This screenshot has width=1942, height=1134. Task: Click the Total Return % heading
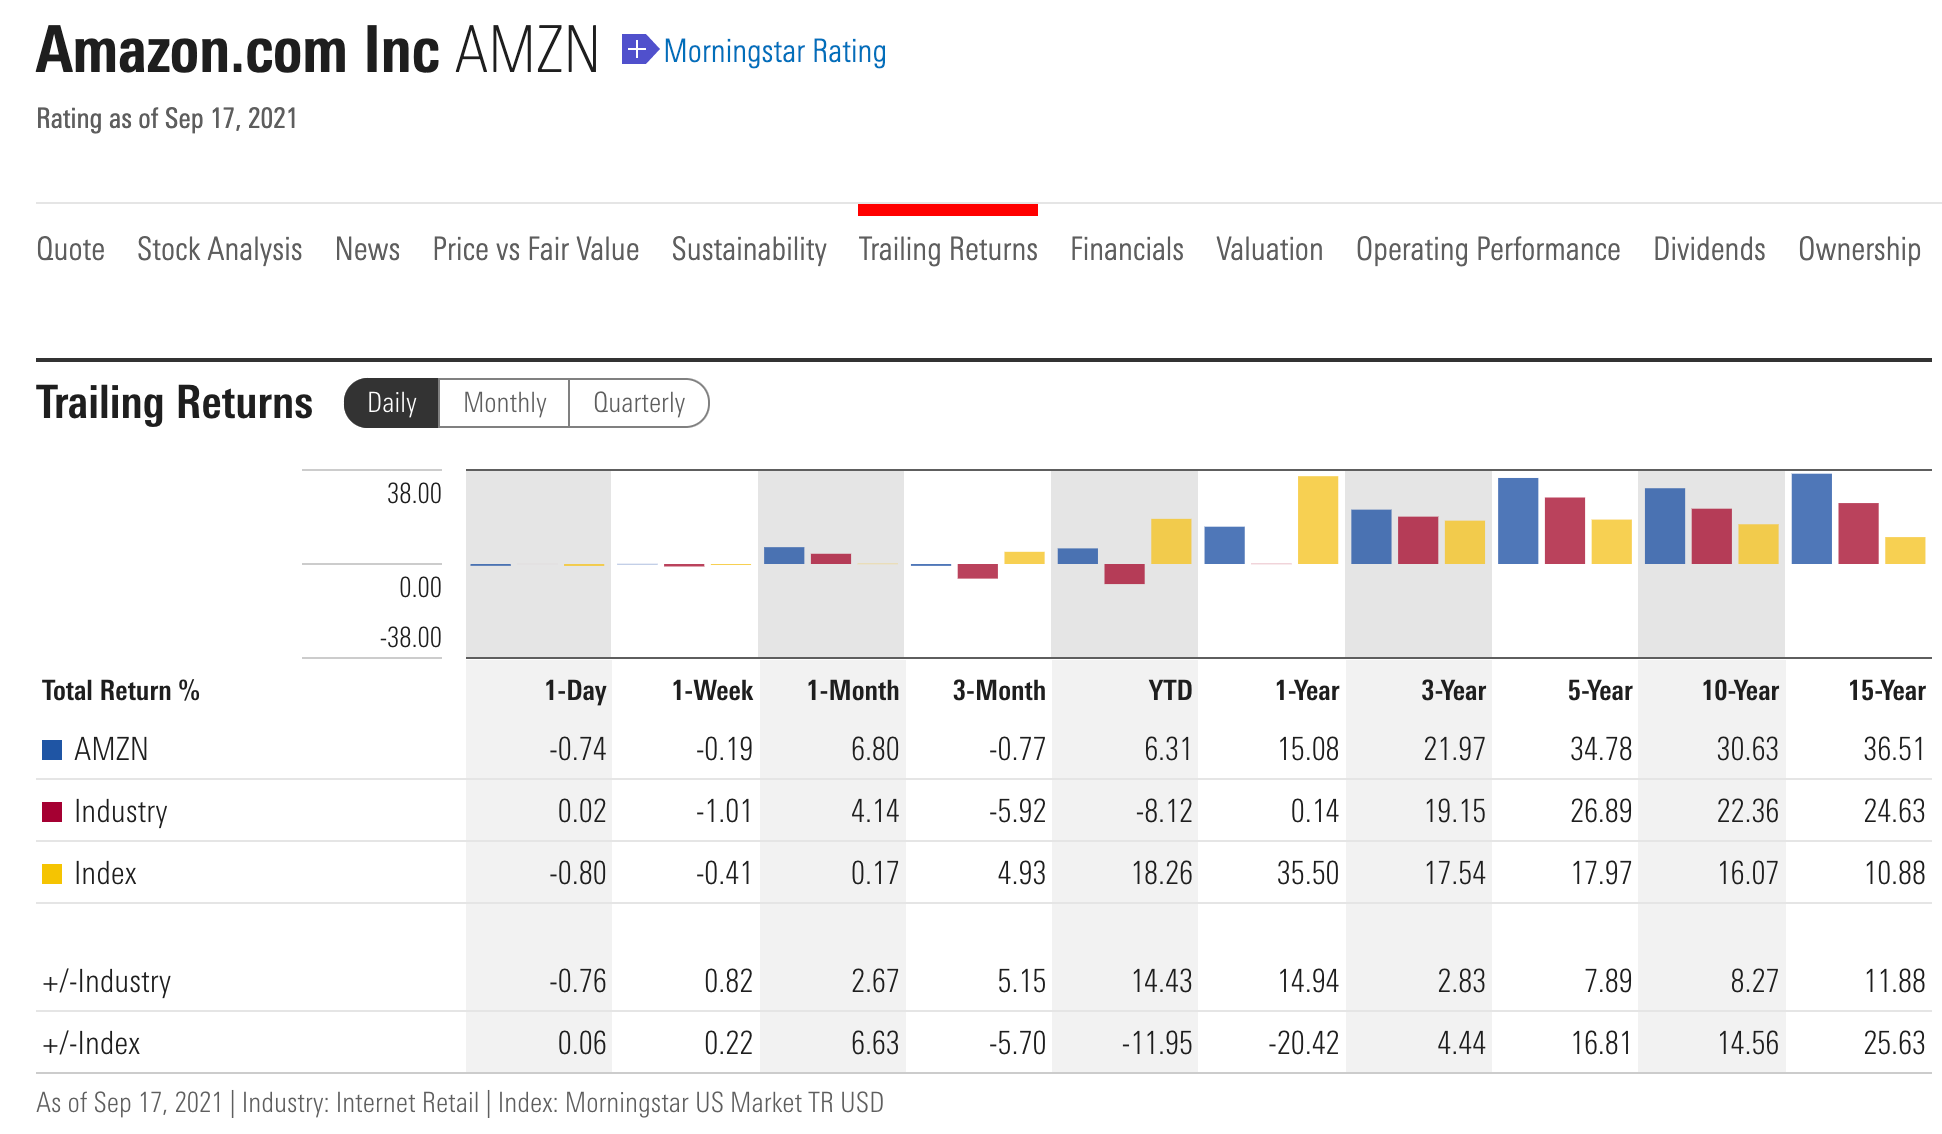click(121, 691)
